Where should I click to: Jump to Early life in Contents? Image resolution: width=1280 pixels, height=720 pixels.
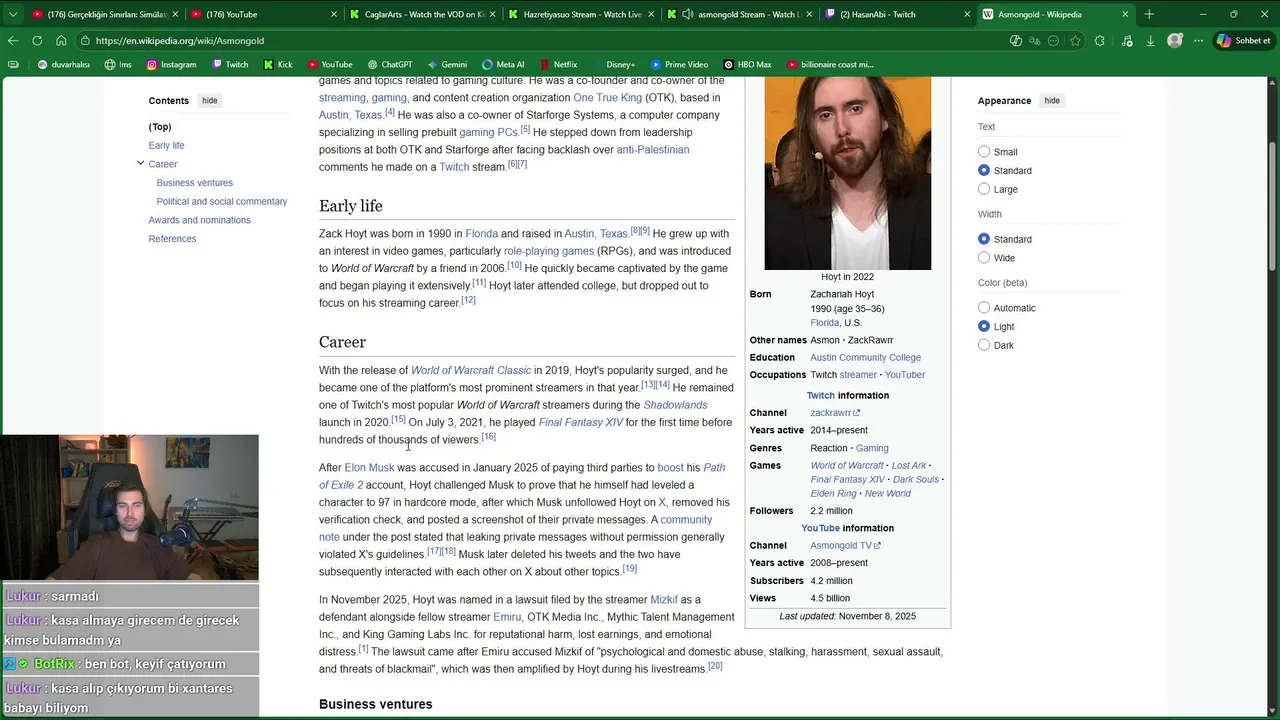pyautogui.click(x=166, y=145)
